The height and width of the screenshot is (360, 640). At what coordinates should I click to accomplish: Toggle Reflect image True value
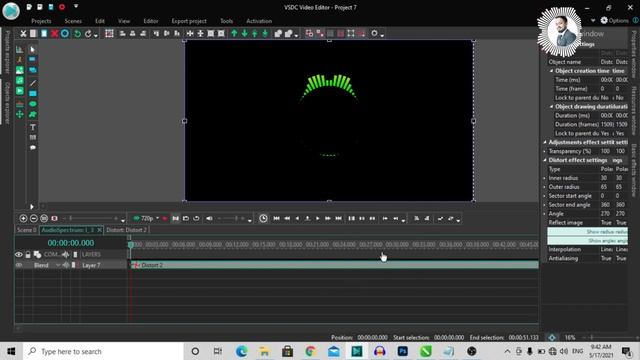tap(607, 222)
